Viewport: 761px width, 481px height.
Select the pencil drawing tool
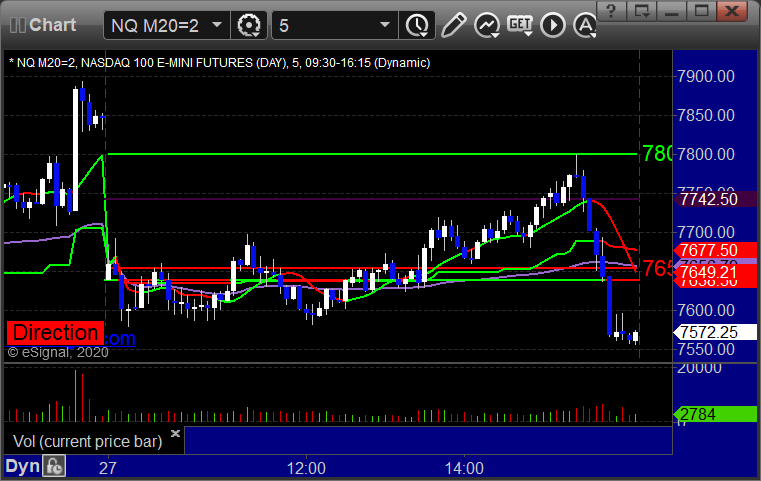coord(453,25)
